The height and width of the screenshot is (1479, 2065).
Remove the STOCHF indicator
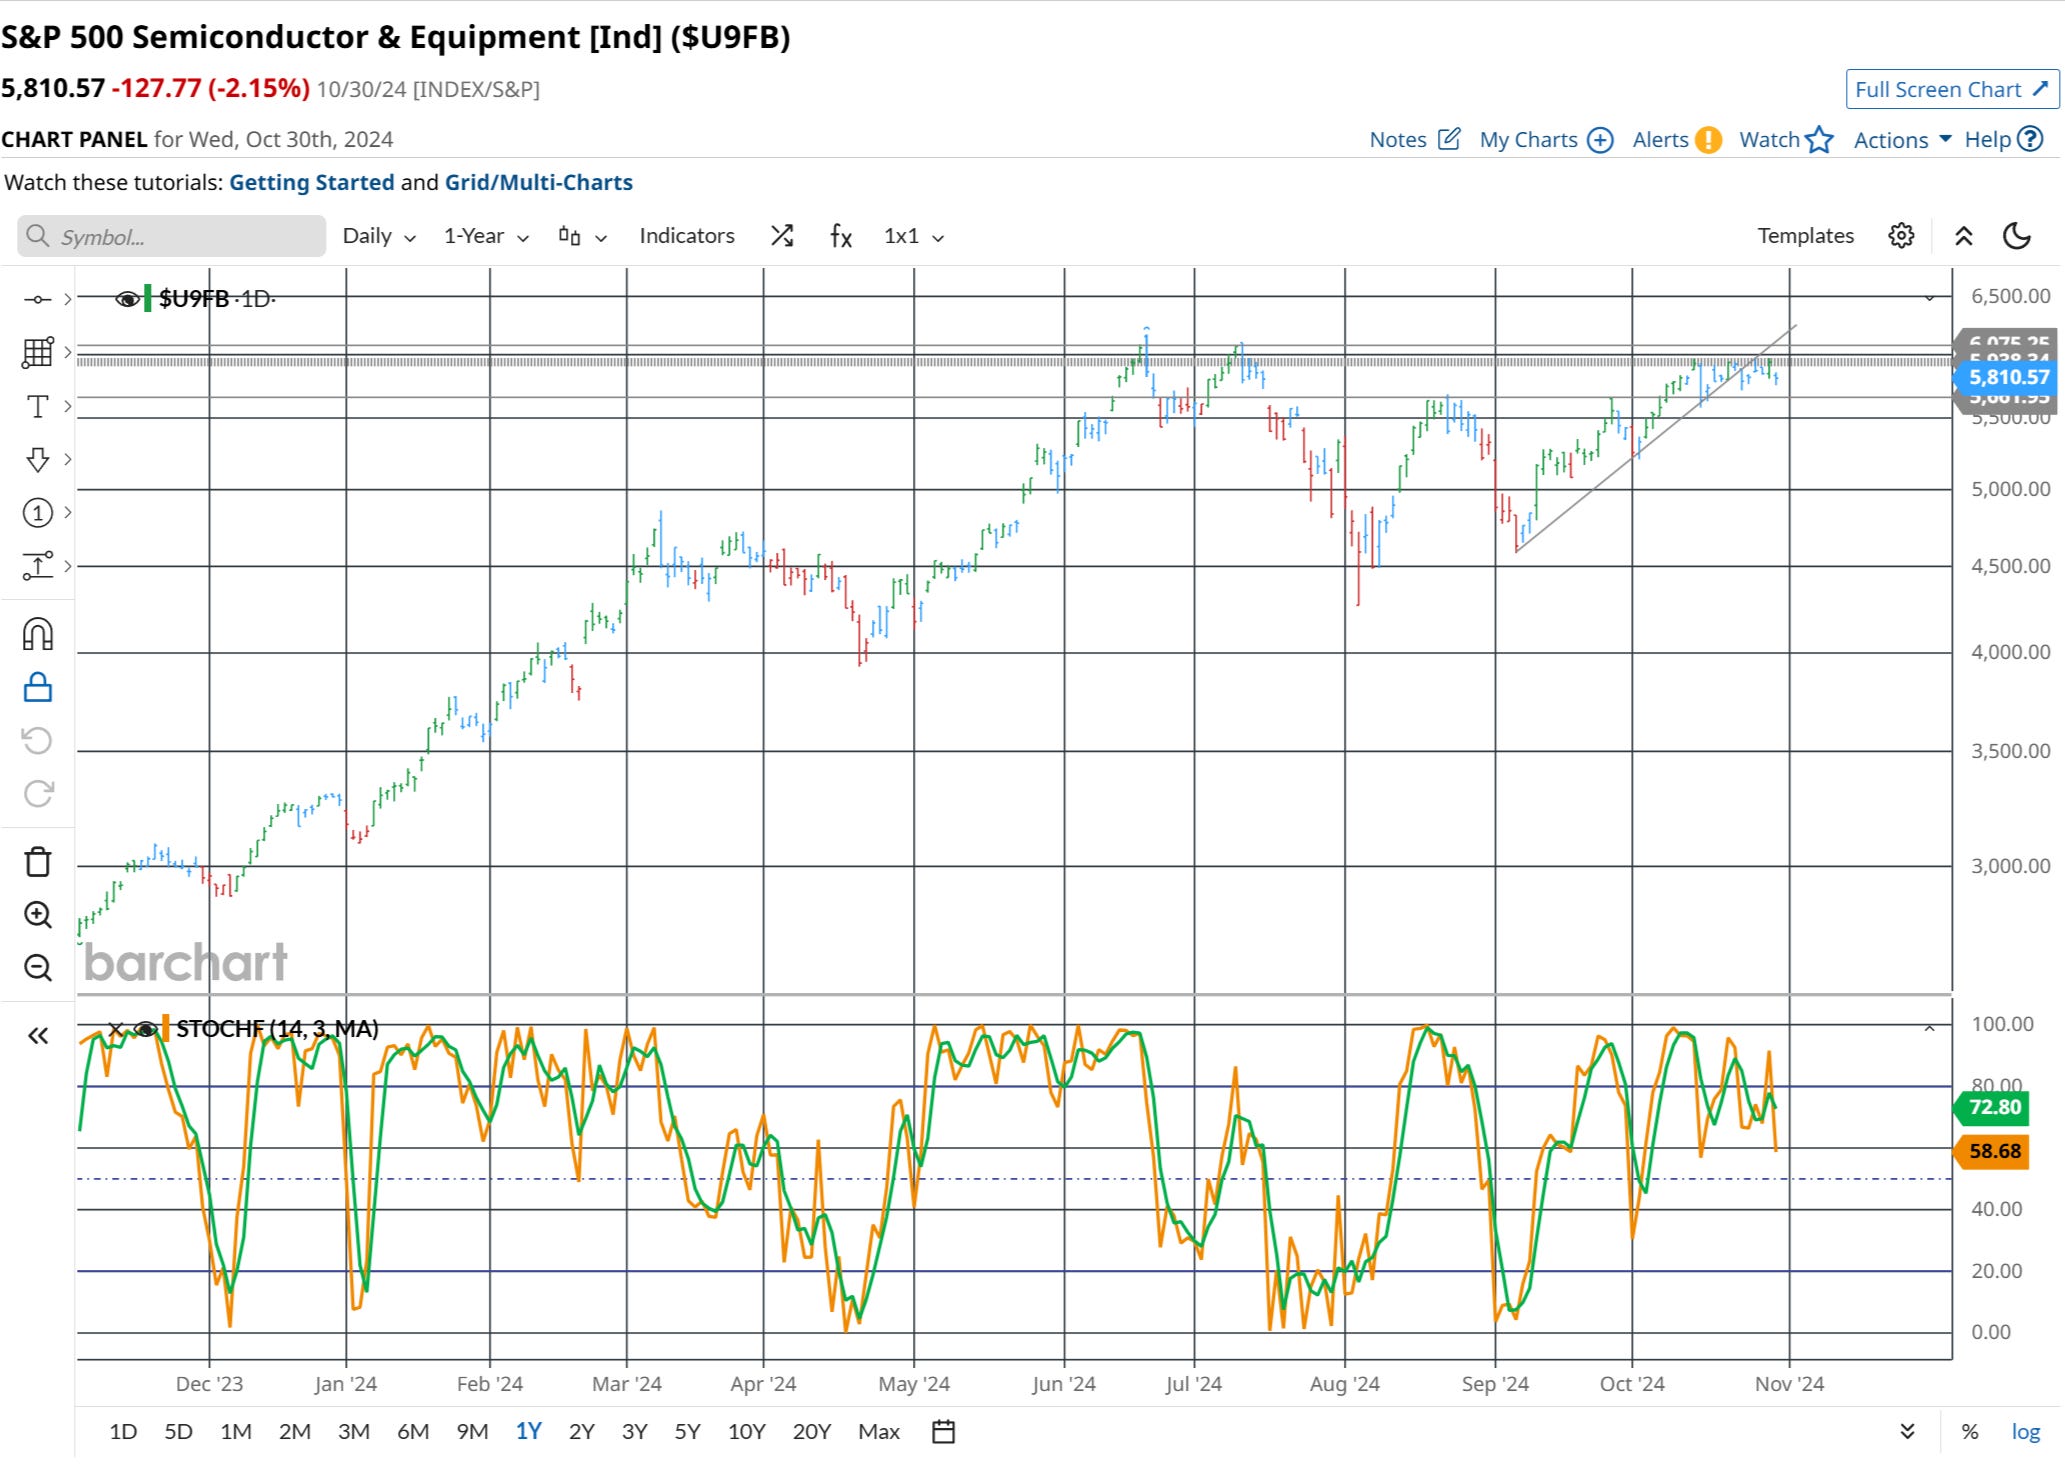click(115, 1029)
